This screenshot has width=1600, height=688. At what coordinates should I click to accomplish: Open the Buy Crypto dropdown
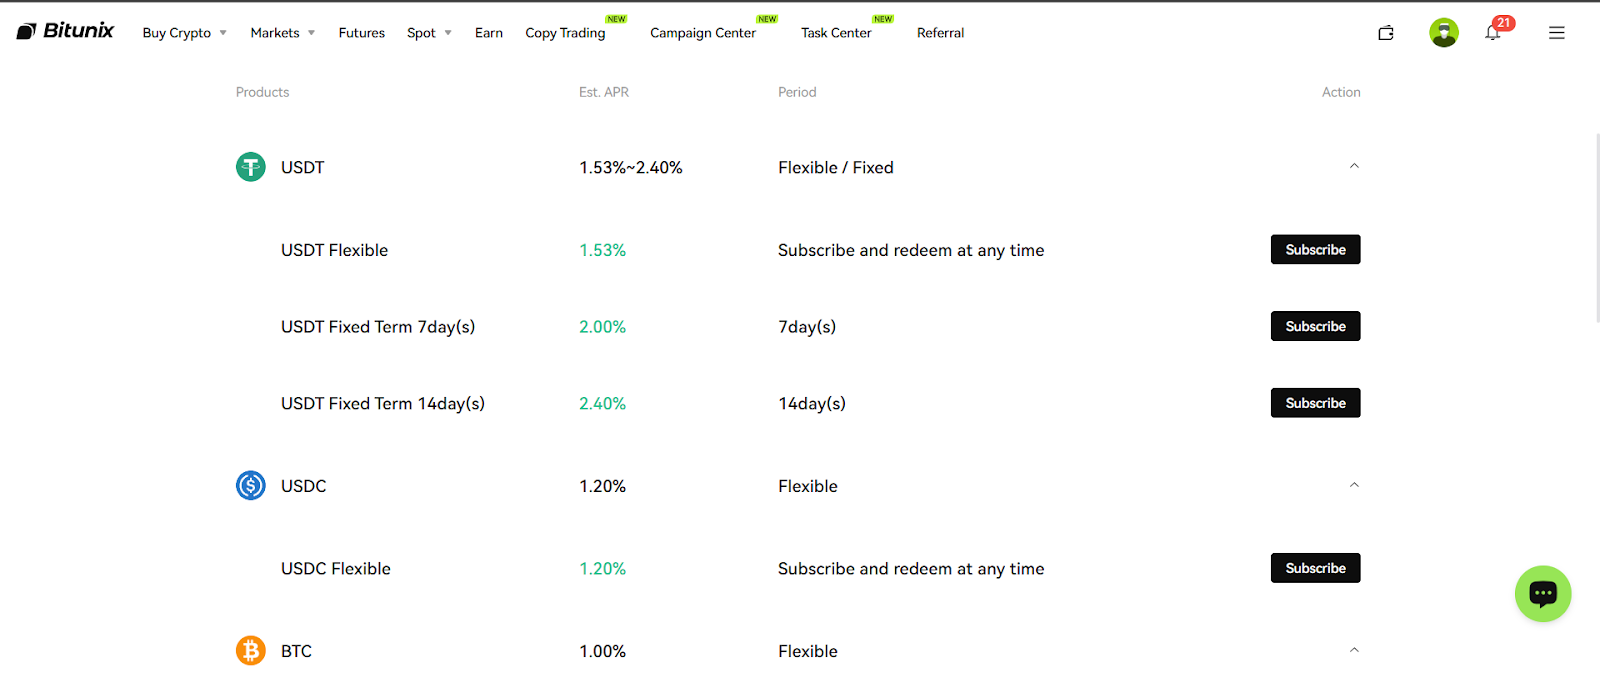tap(185, 33)
